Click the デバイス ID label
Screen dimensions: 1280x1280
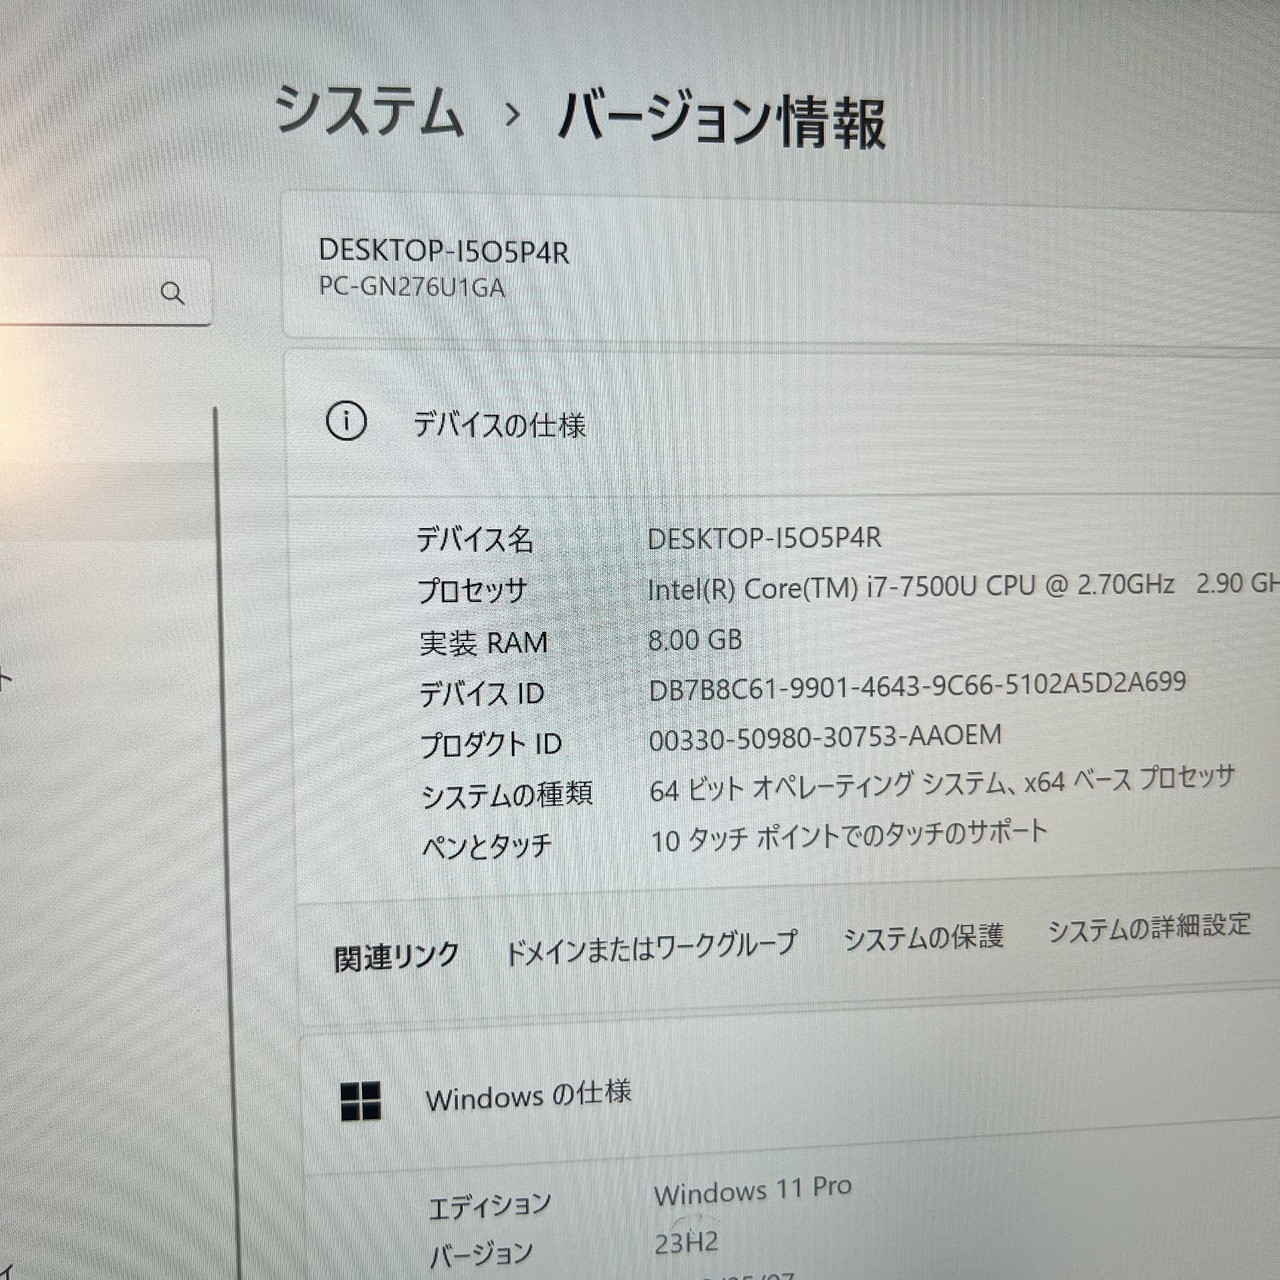point(482,693)
